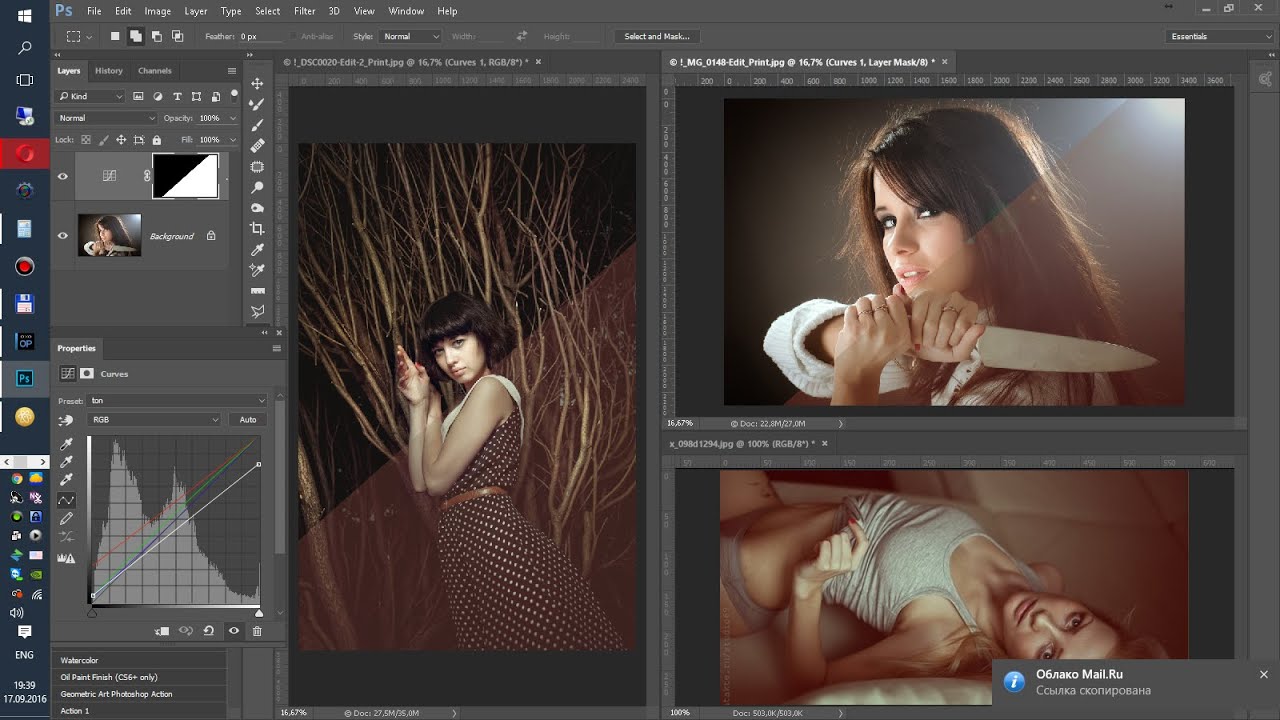This screenshot has height=720, width=1280.
Task: Hide the Curves adjustment layer
Action: [63, 177]
